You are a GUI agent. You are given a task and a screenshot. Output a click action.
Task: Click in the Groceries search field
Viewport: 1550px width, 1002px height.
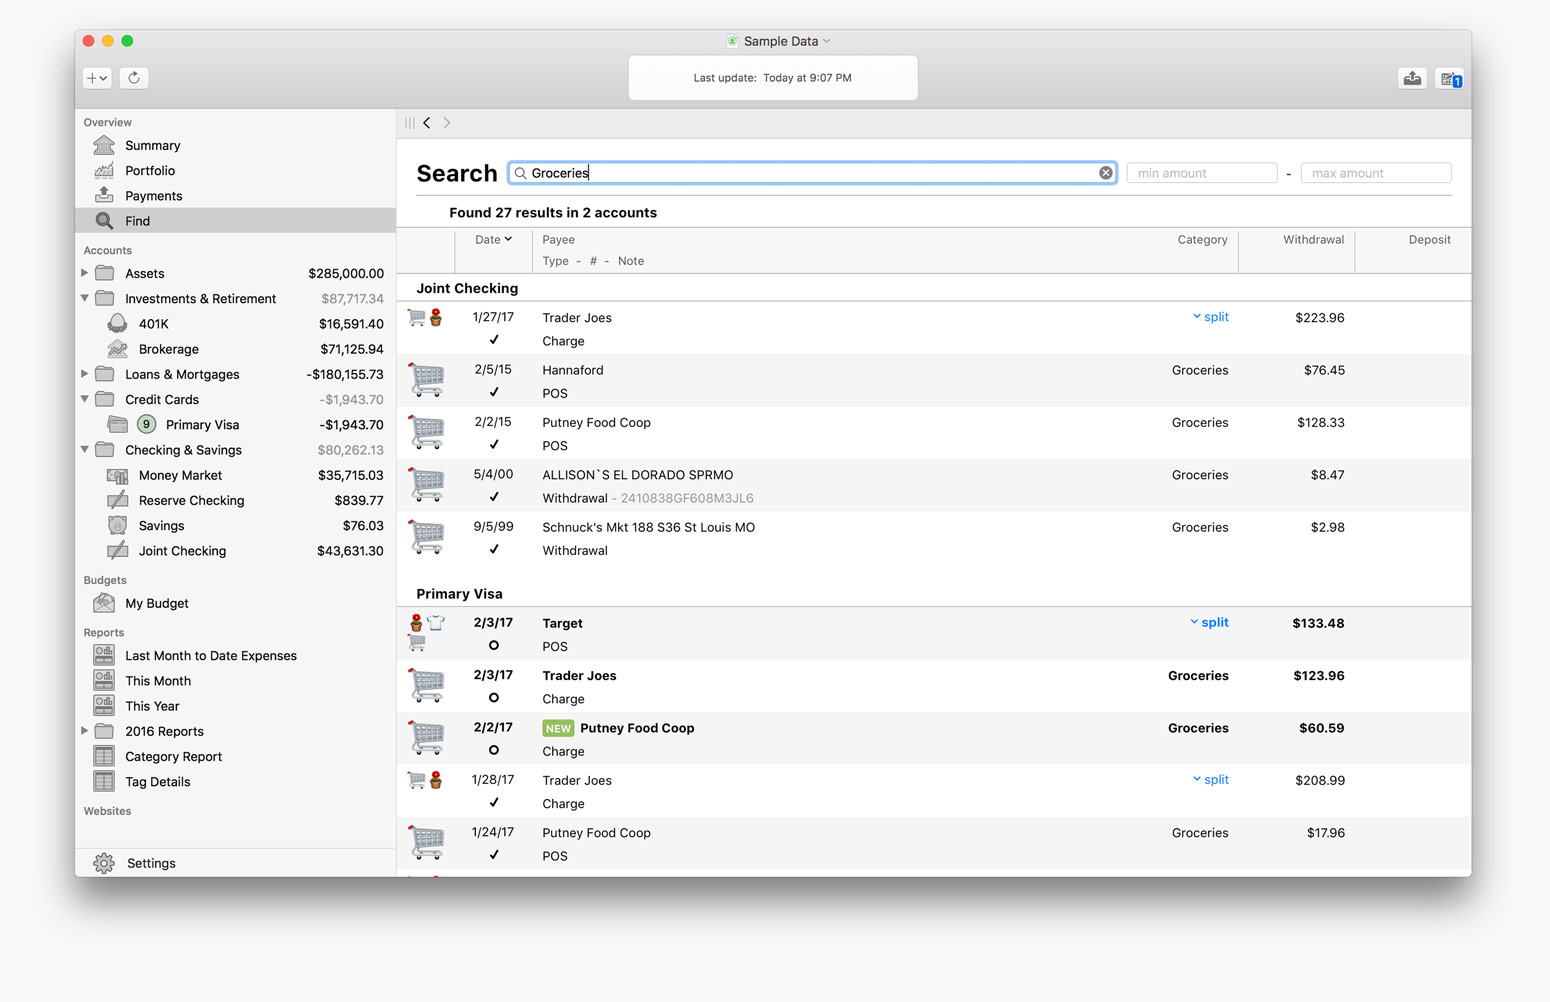coord(812,173)
